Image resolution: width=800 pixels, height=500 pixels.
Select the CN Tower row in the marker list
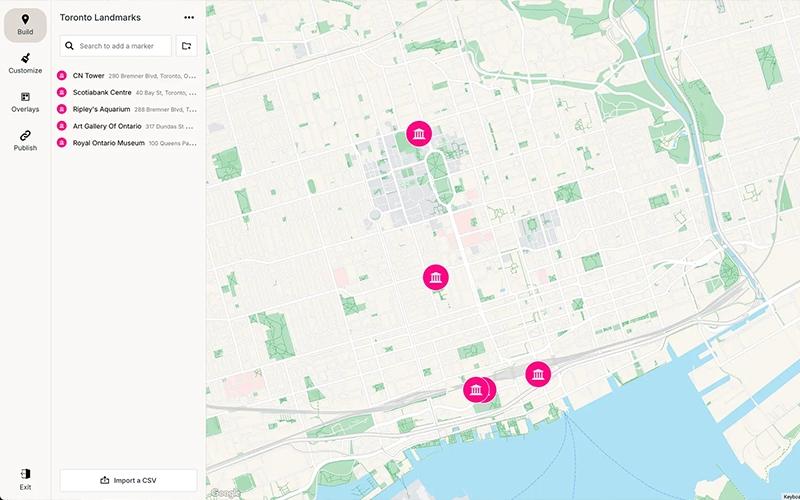[x=127, y=76]
